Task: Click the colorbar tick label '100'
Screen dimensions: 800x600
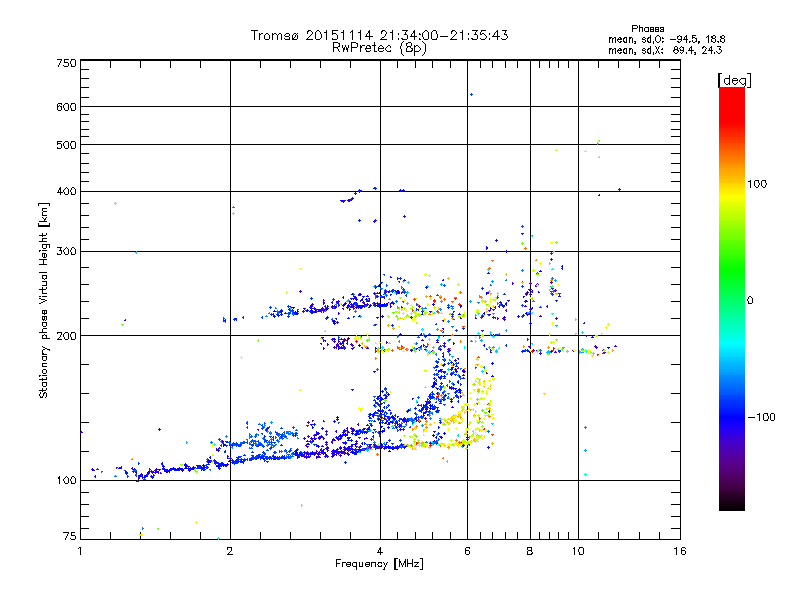Action: [x=757, y=184]
